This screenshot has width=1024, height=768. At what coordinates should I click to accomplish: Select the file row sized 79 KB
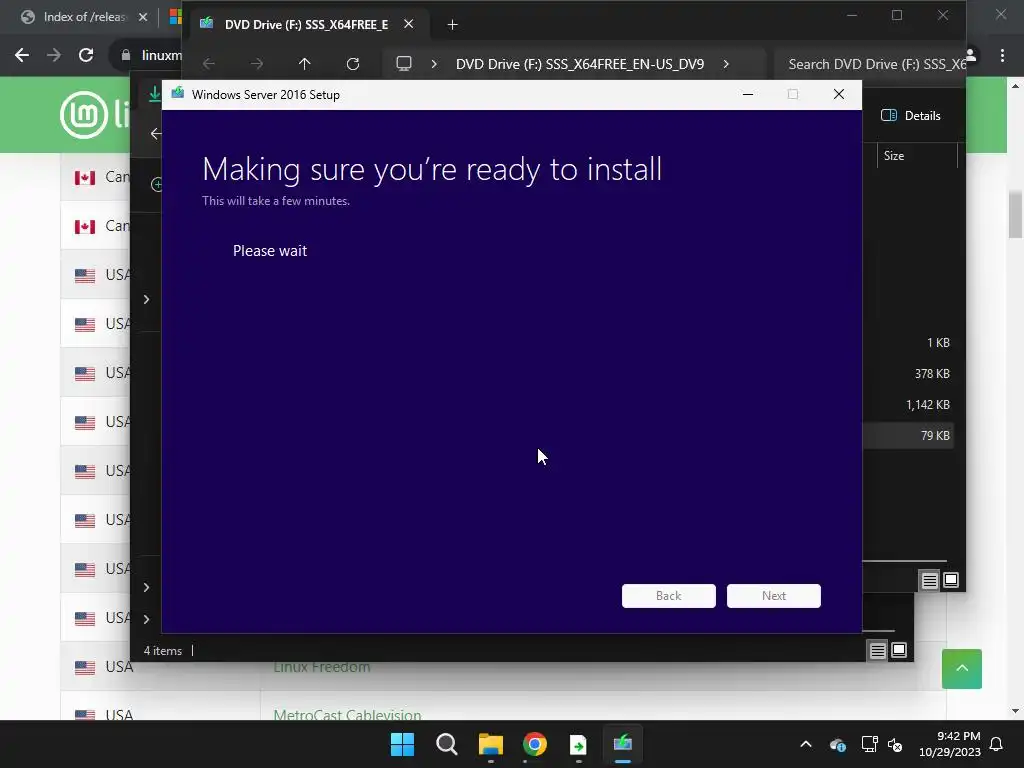click(908, 436)
